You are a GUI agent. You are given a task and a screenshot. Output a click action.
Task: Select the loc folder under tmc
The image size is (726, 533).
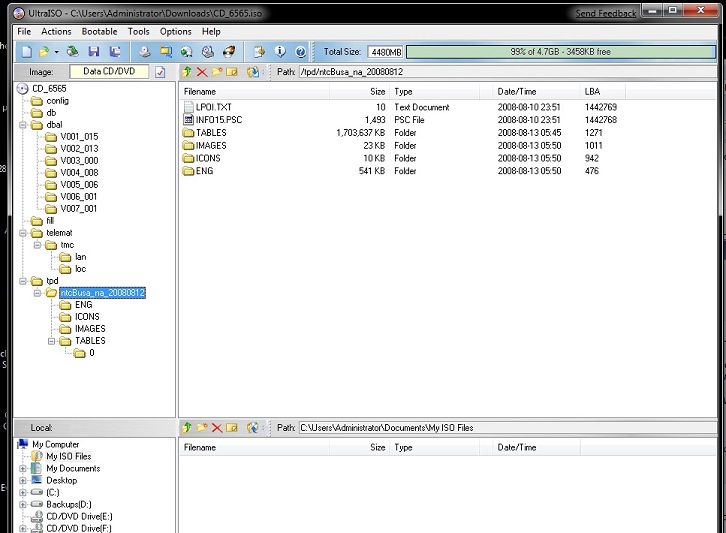click(81, 269)
